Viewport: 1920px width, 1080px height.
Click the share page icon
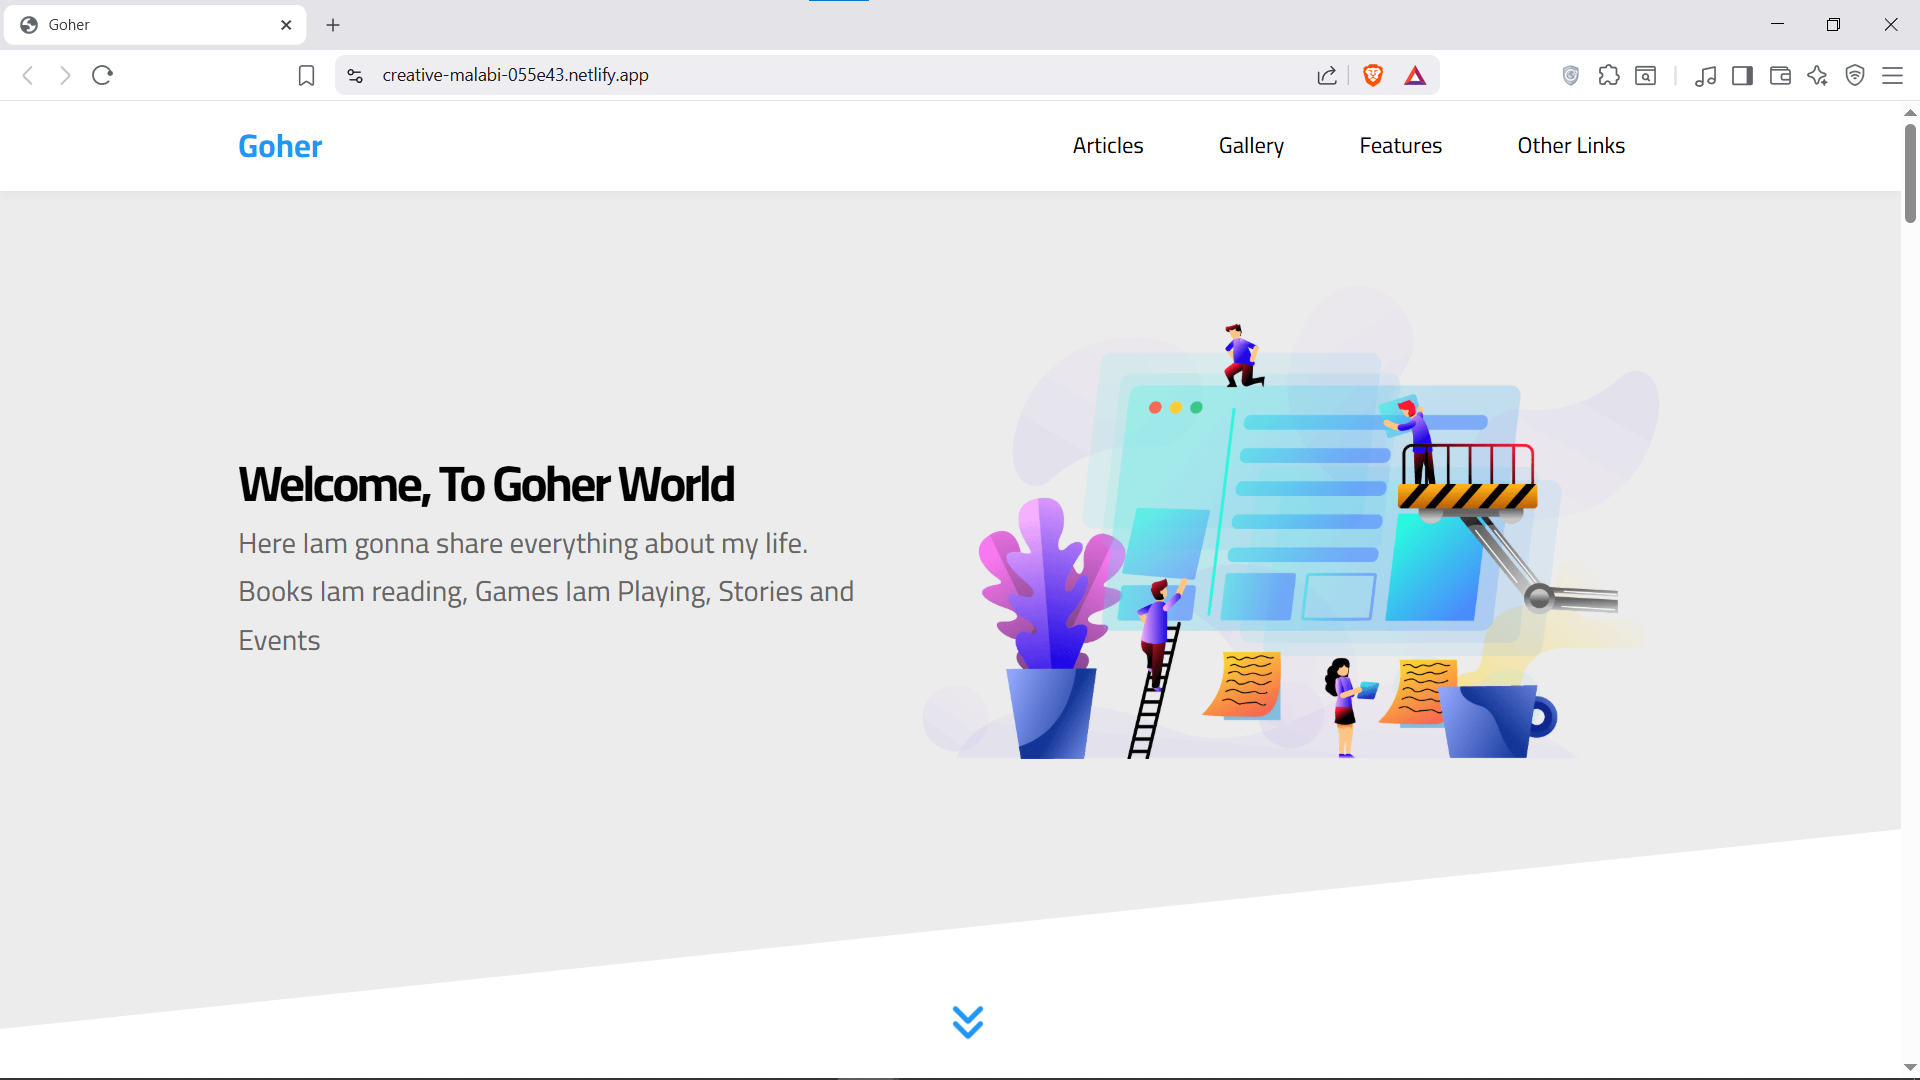pyautogui.click(x=1327, y=75)
